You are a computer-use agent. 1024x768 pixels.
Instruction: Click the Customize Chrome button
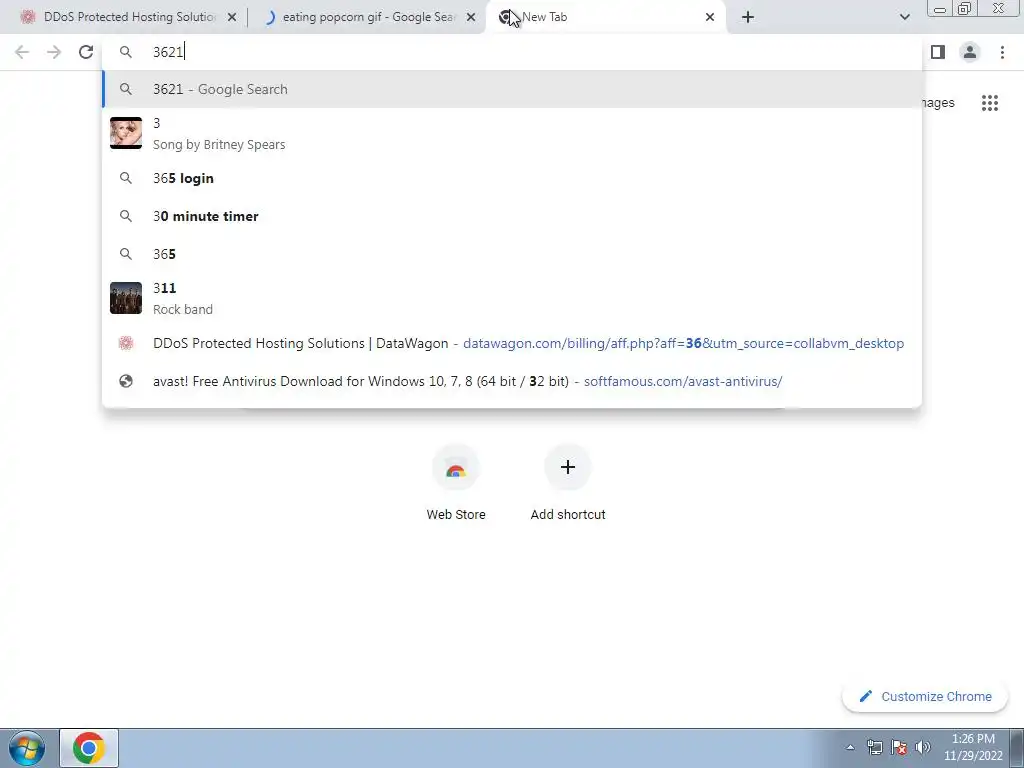click(925, 696)
